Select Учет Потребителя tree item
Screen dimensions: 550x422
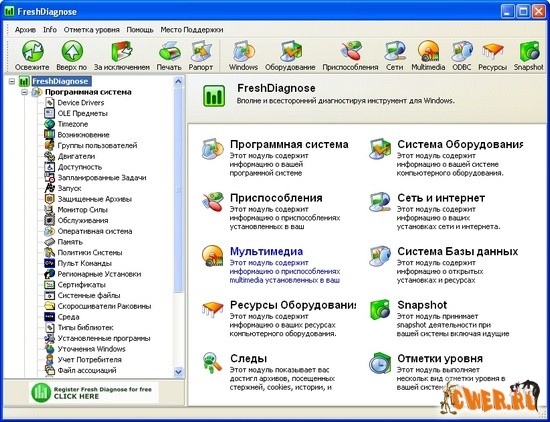coord(89,360)
